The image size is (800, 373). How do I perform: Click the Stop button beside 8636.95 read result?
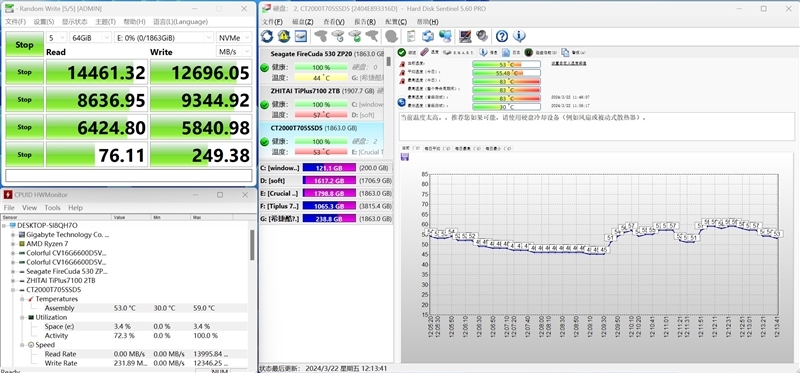[x=24, y=100]
